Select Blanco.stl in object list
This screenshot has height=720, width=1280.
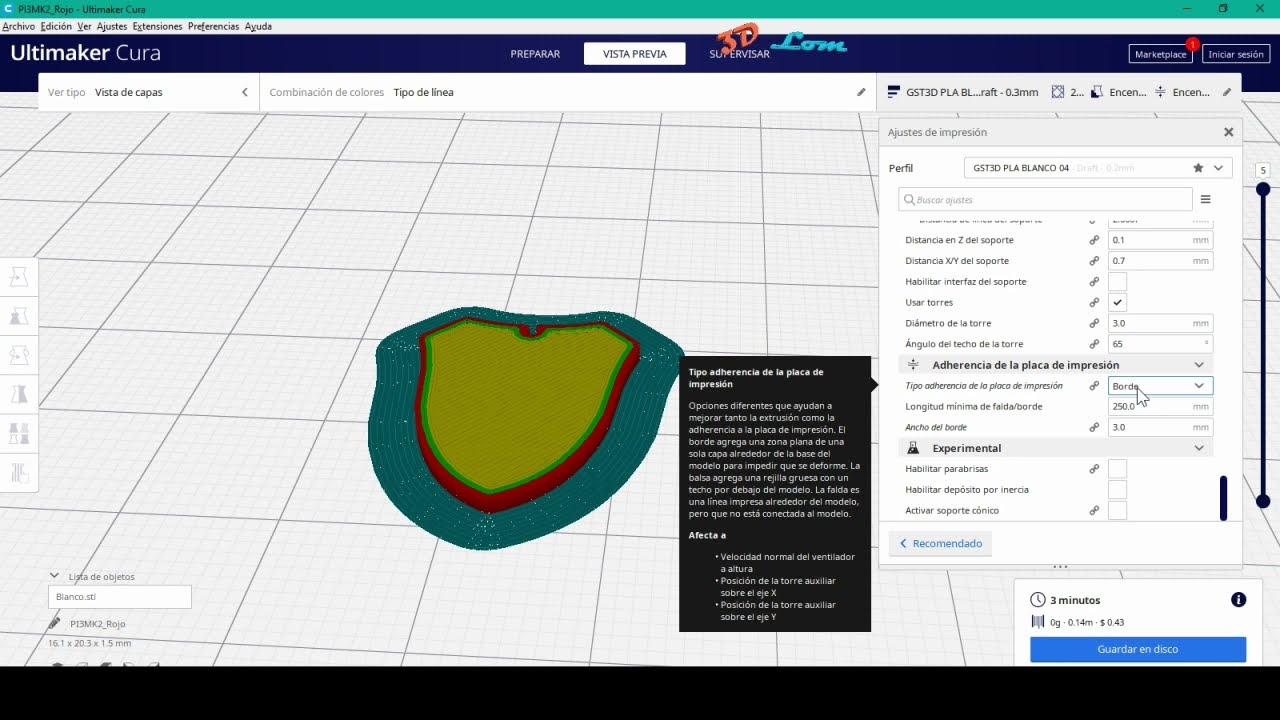pos(120,597)
